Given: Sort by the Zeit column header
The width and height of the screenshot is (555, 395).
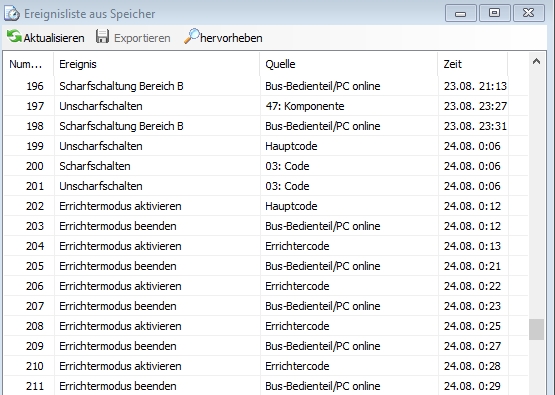Looking at the screenshot, I should (x=473, y=64).
